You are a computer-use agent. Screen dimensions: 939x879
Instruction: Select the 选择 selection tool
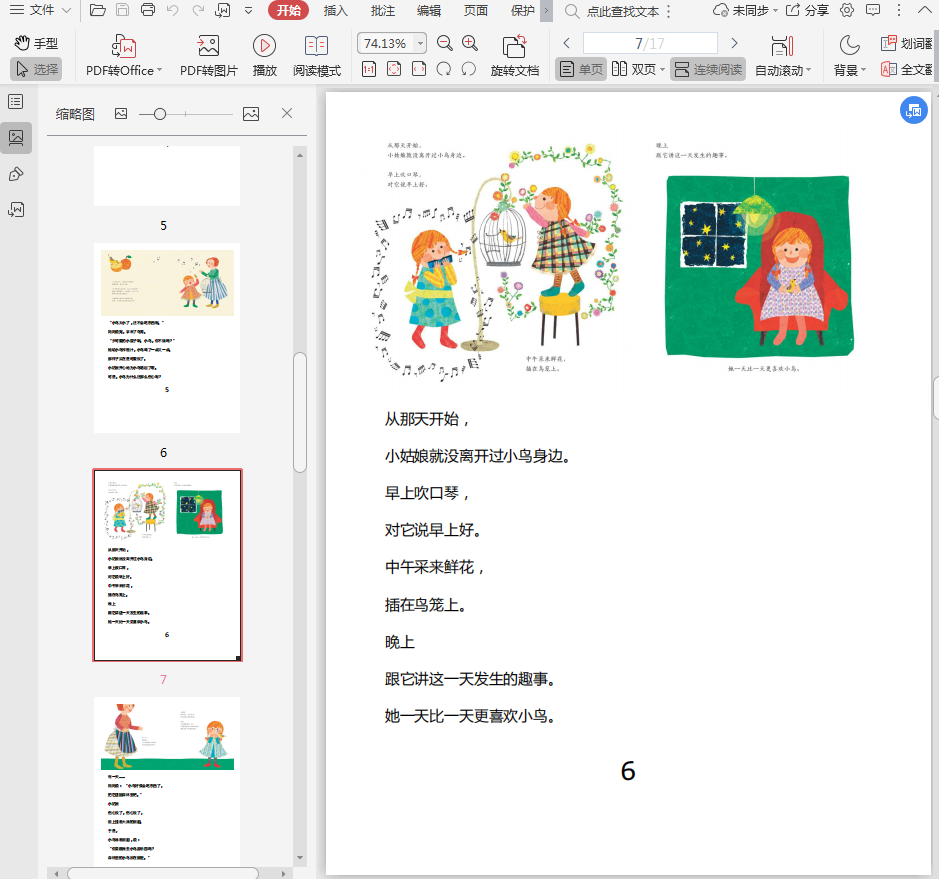click(x=36, y=69)
